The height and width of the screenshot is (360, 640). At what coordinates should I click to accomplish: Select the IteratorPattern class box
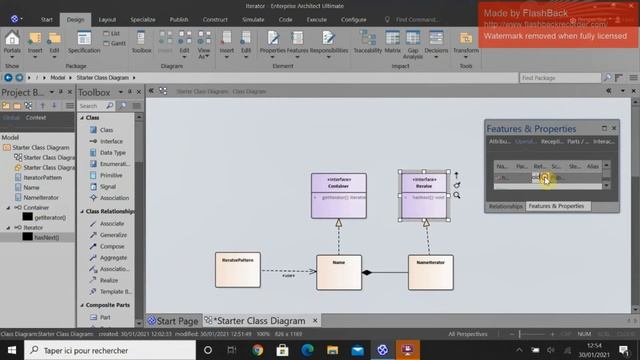pyautogui.click(x=238, y=270)
